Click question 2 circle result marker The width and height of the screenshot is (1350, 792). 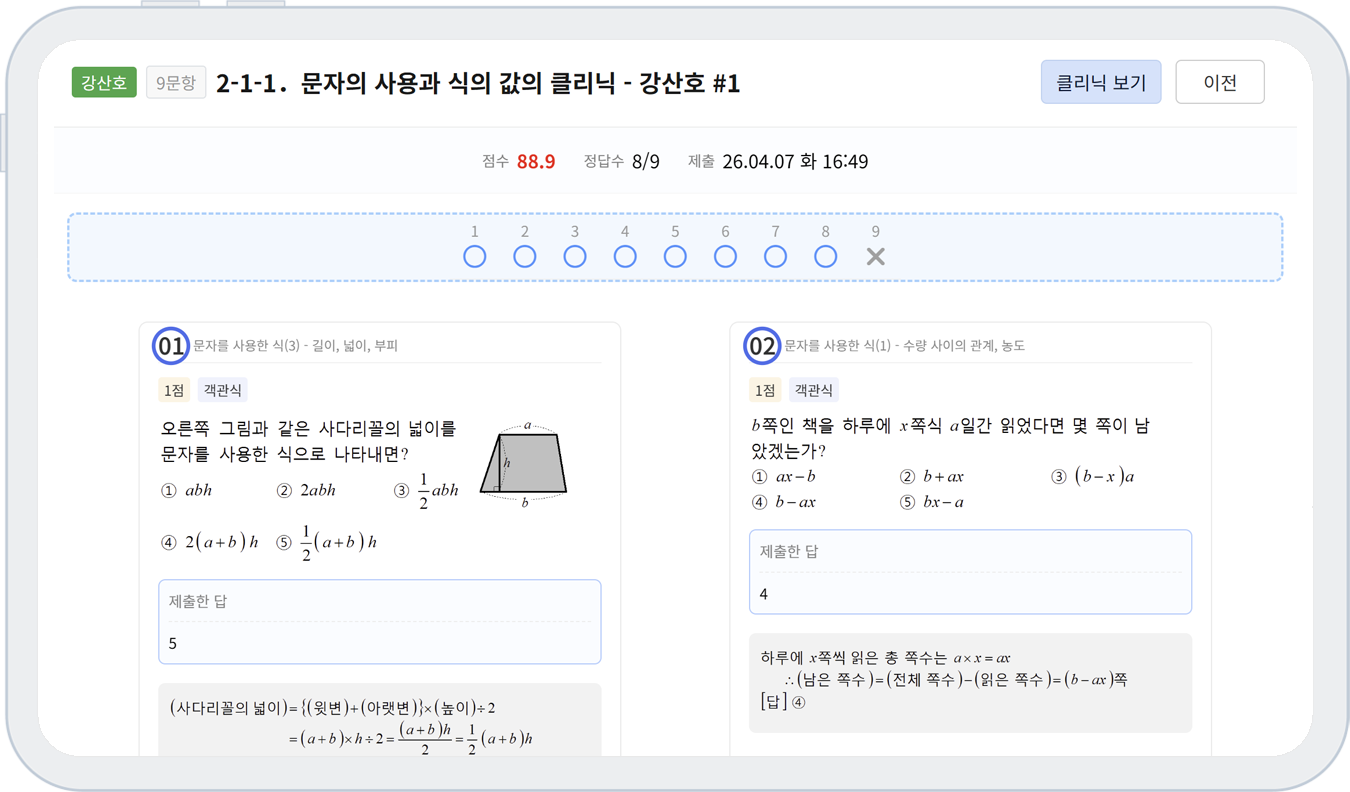tap(525, 256)
